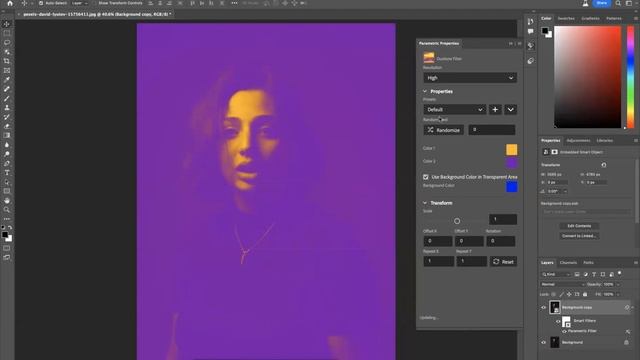Click the Share button

click(x=602, y=3)
